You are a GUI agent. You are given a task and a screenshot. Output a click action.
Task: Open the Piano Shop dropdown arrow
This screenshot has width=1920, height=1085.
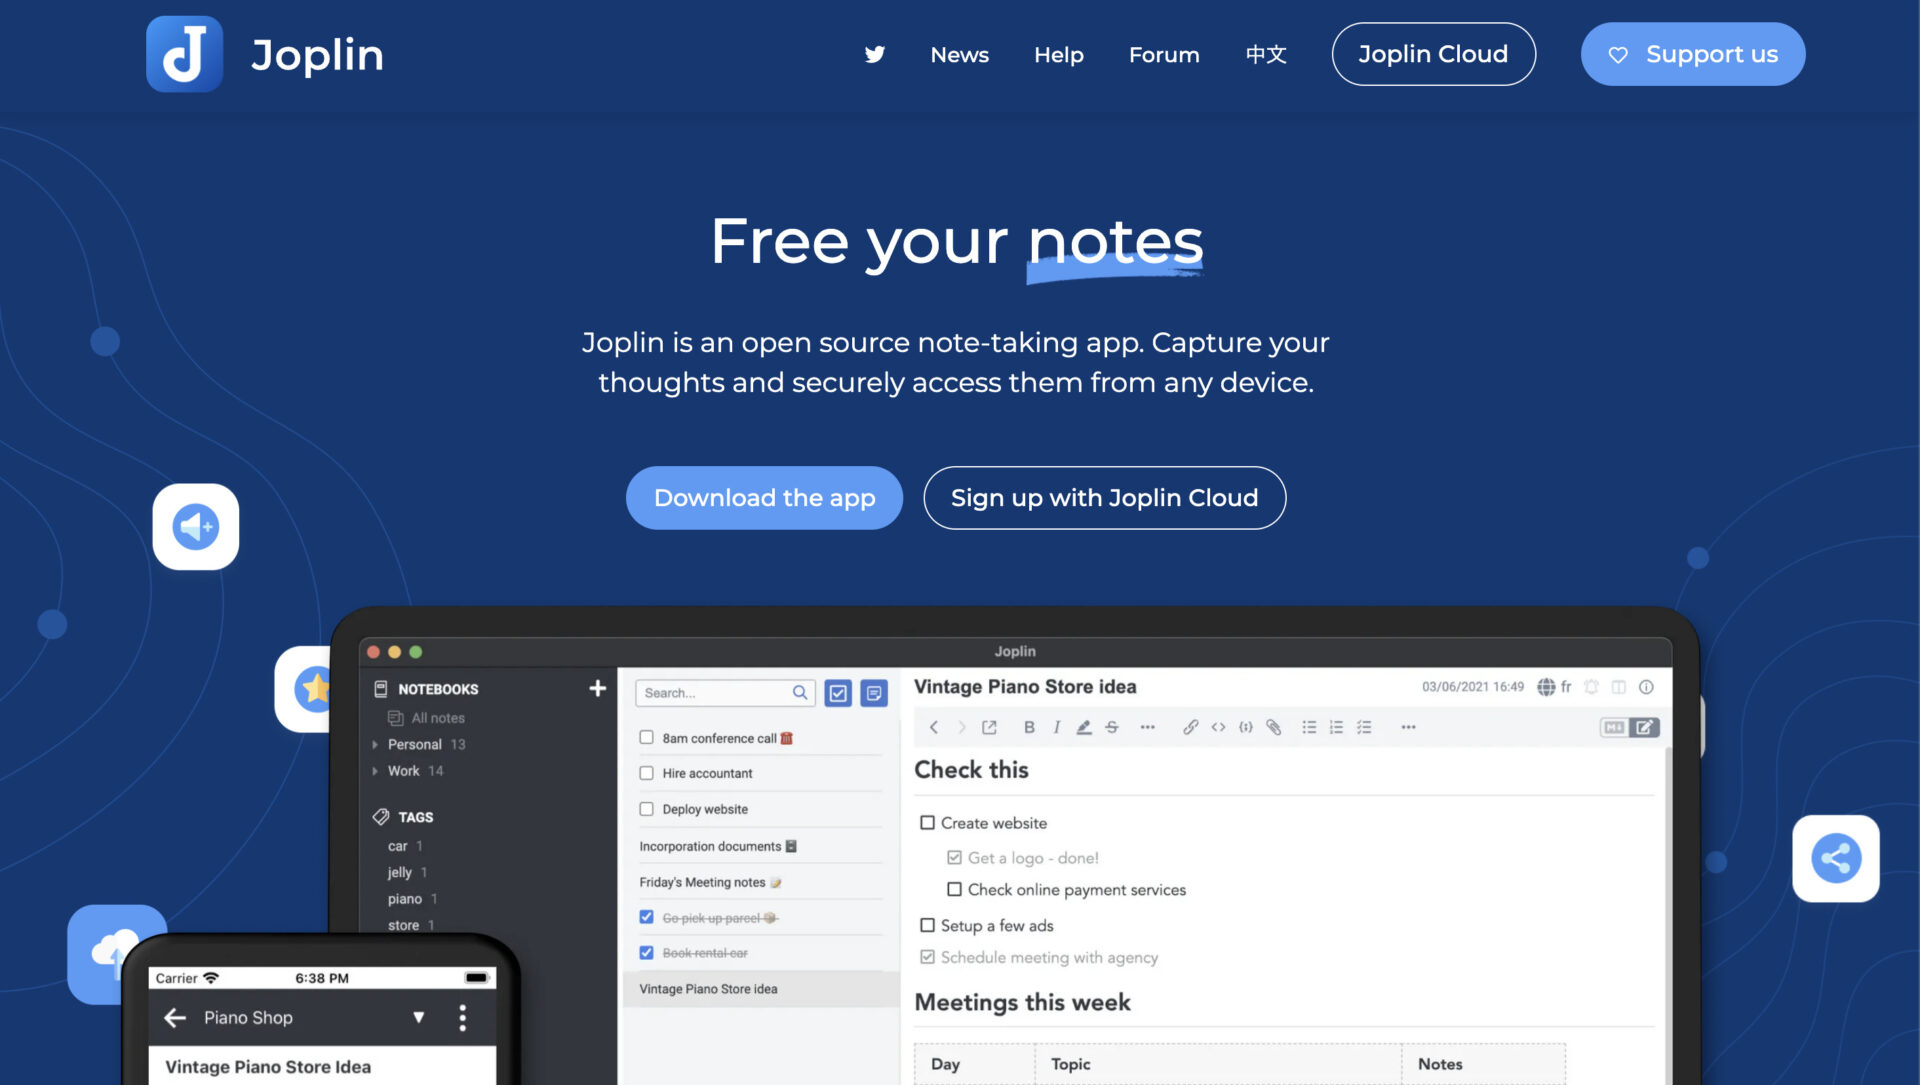point(418,1017)
